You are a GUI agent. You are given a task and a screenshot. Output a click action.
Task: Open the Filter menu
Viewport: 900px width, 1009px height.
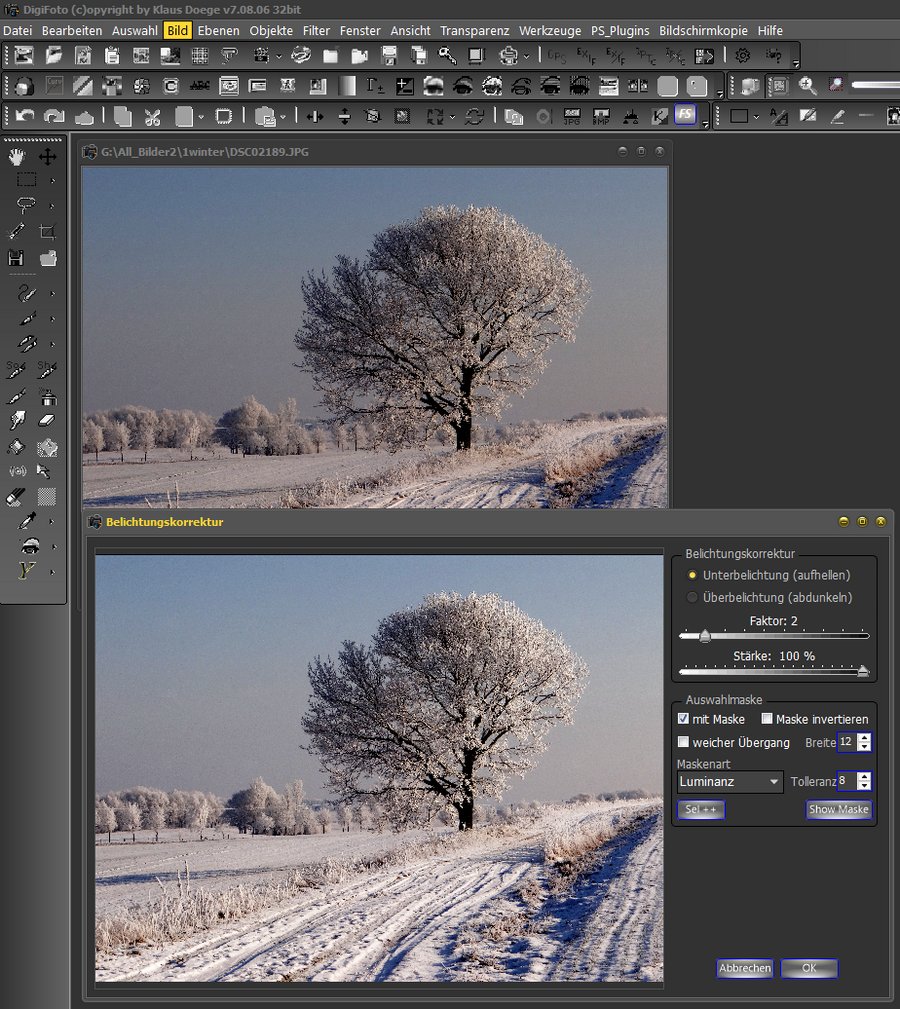click(x=316, y=31)
